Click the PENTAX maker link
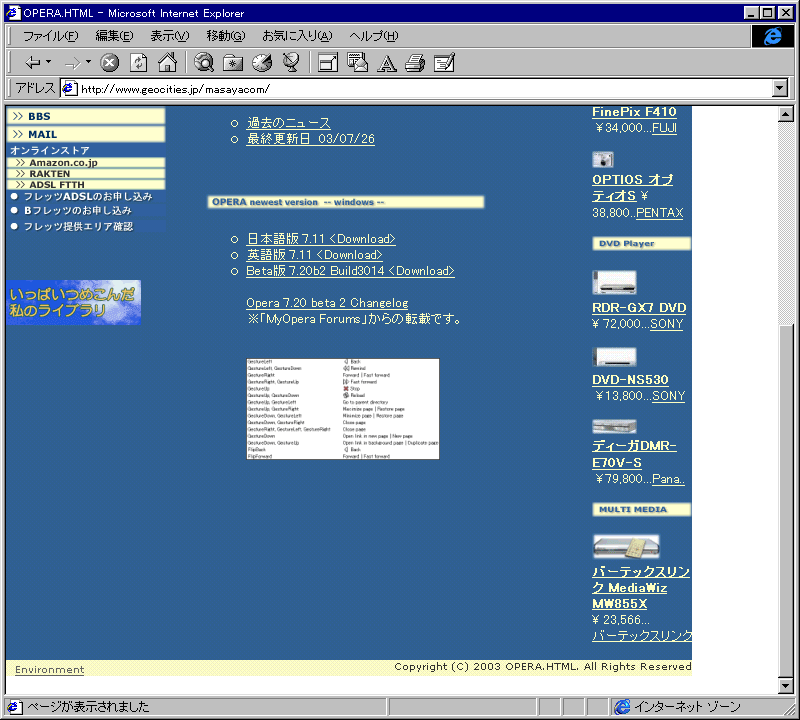This screenshot has width=800, height=720. [660, 213]
